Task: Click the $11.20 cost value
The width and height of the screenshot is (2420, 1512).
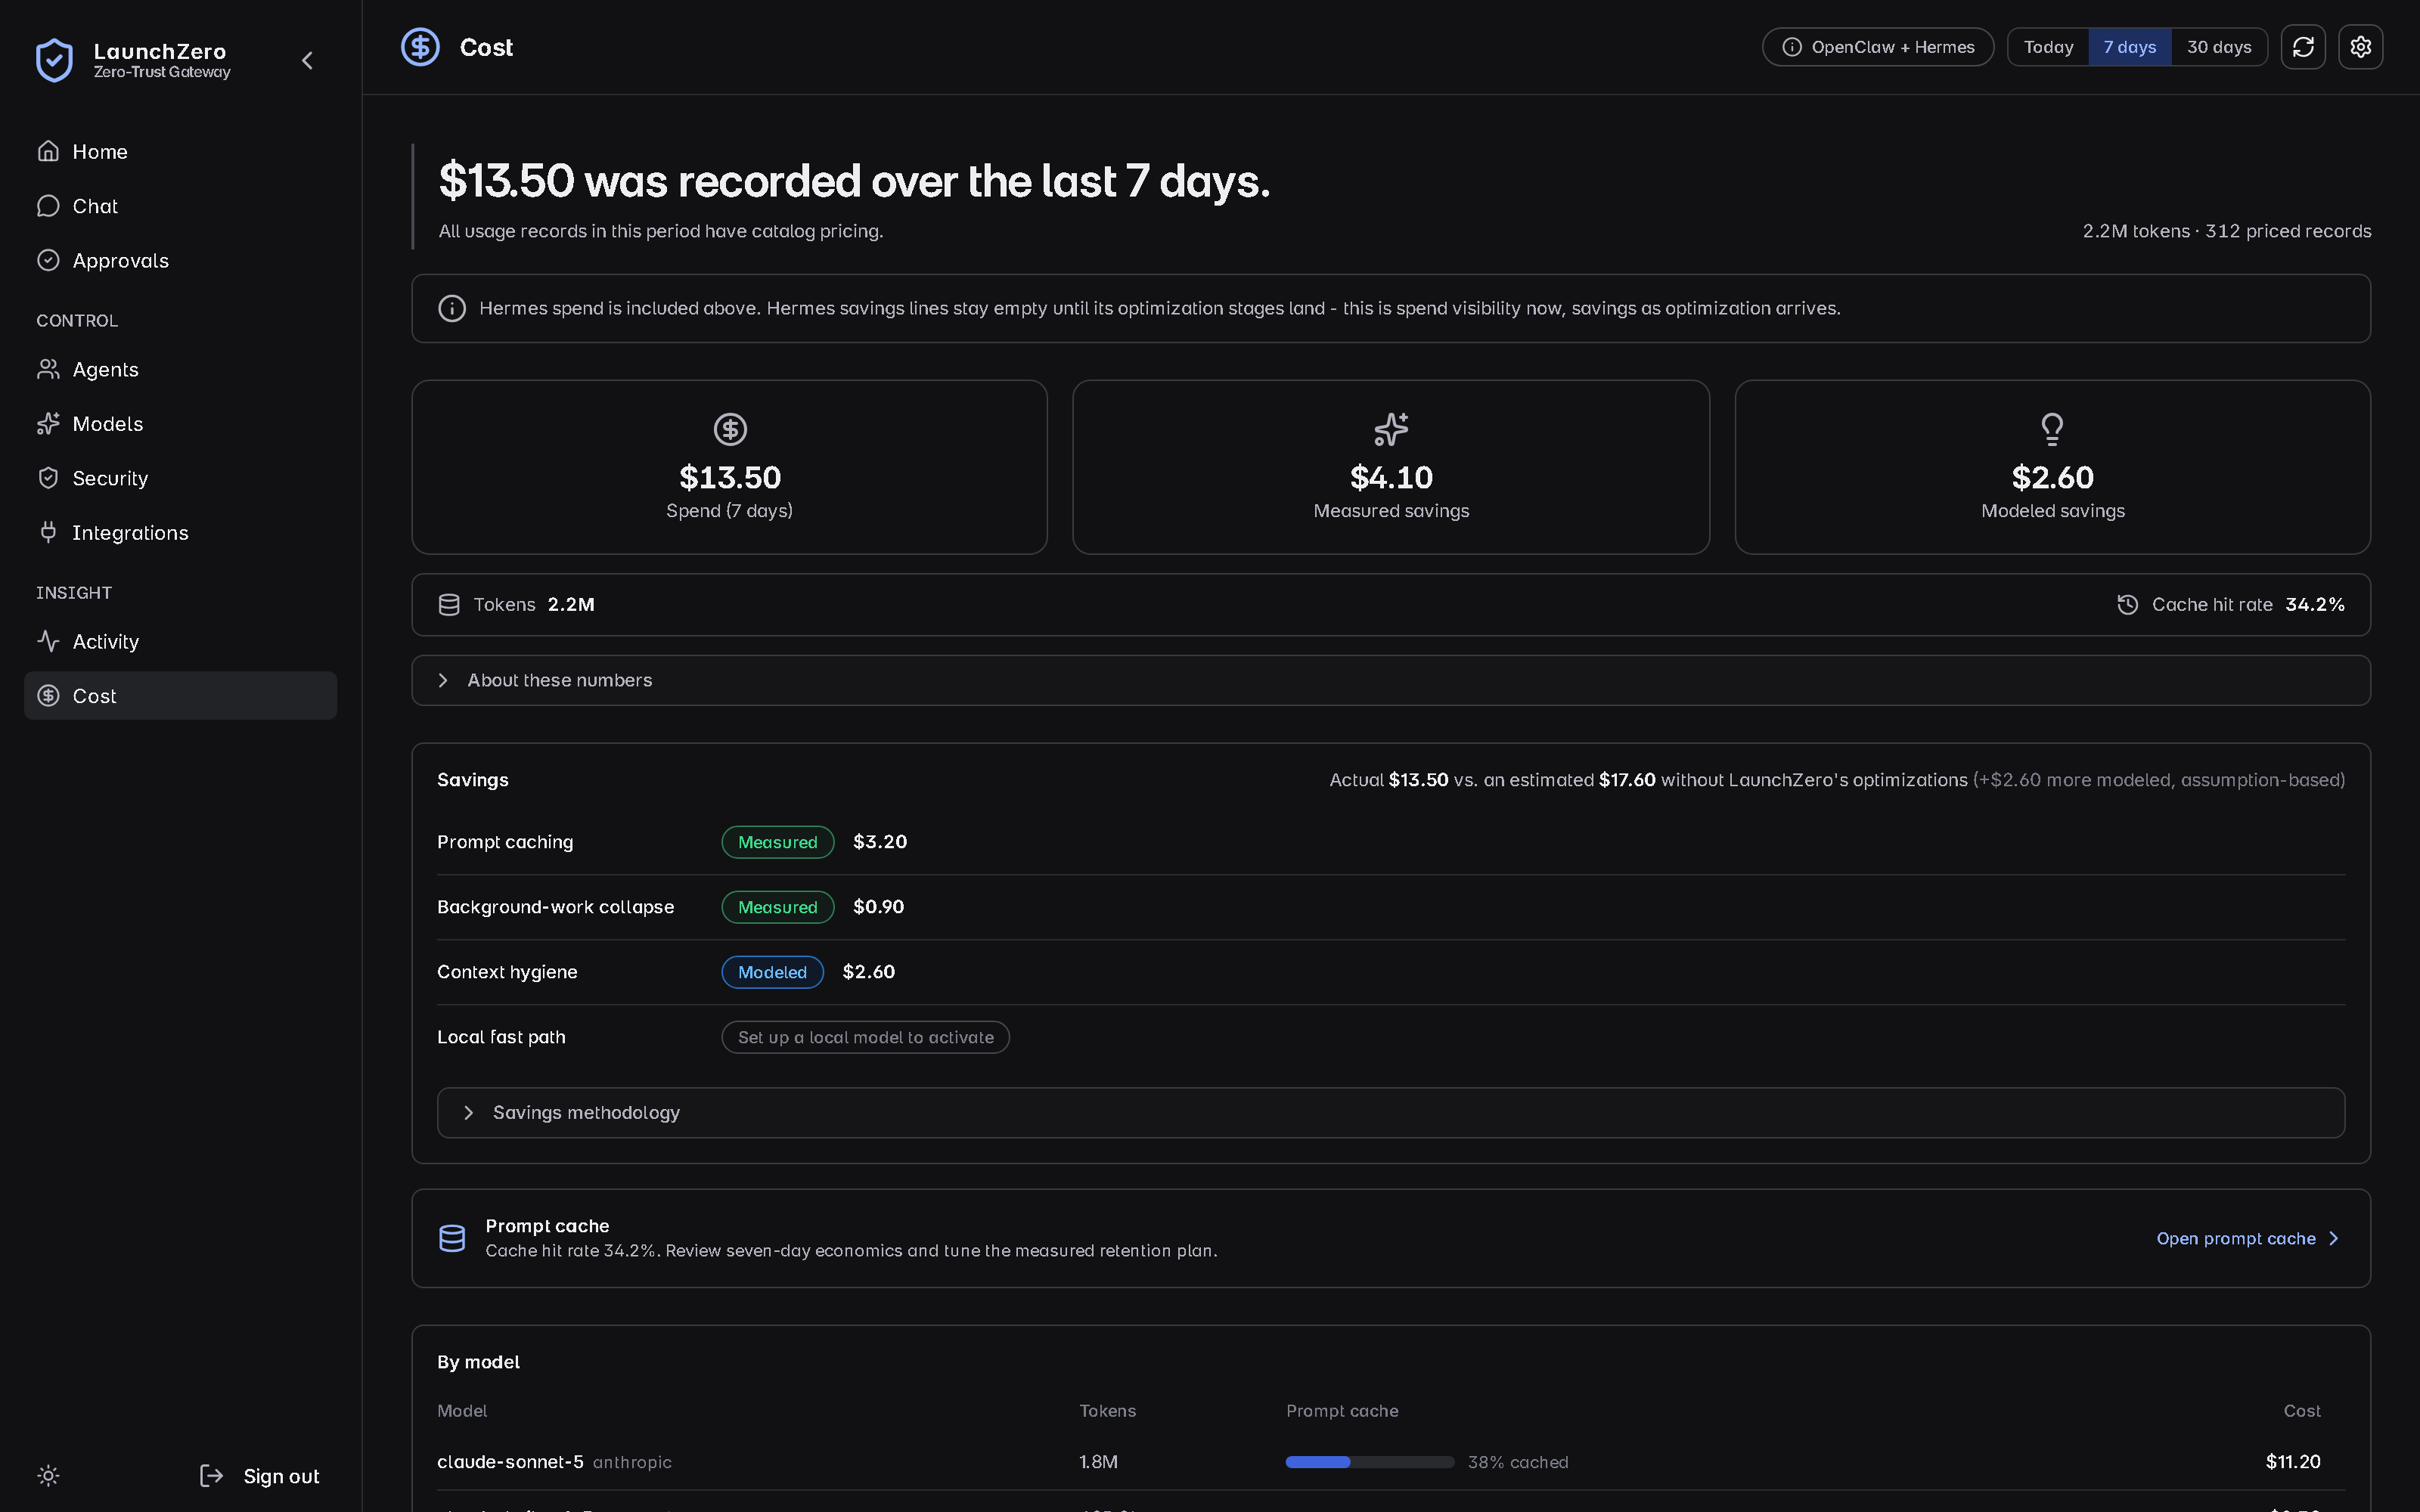Action: (x=2293, y=1462)
